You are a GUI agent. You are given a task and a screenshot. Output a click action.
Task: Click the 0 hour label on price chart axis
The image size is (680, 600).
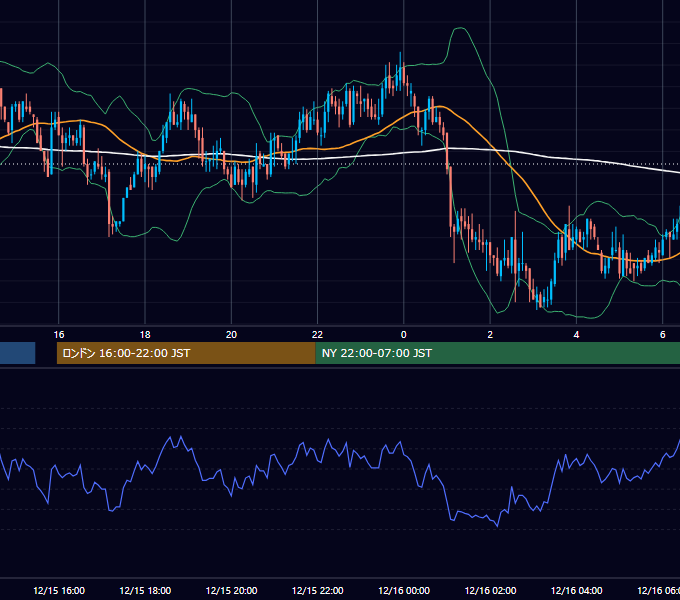click(404, 335)
